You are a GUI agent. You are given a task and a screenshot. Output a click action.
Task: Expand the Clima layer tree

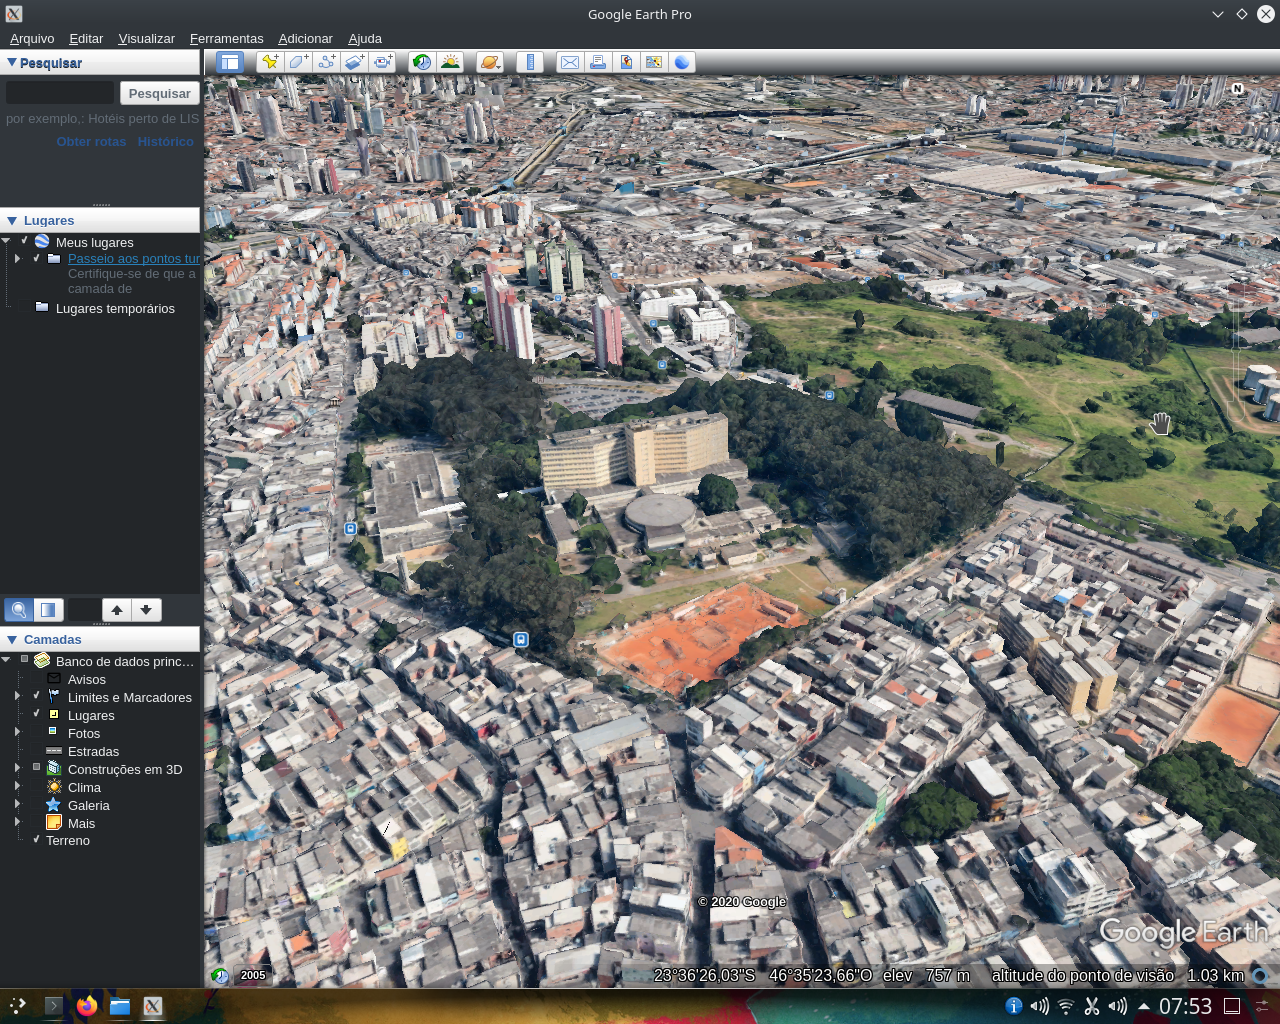tap(17, 786)
